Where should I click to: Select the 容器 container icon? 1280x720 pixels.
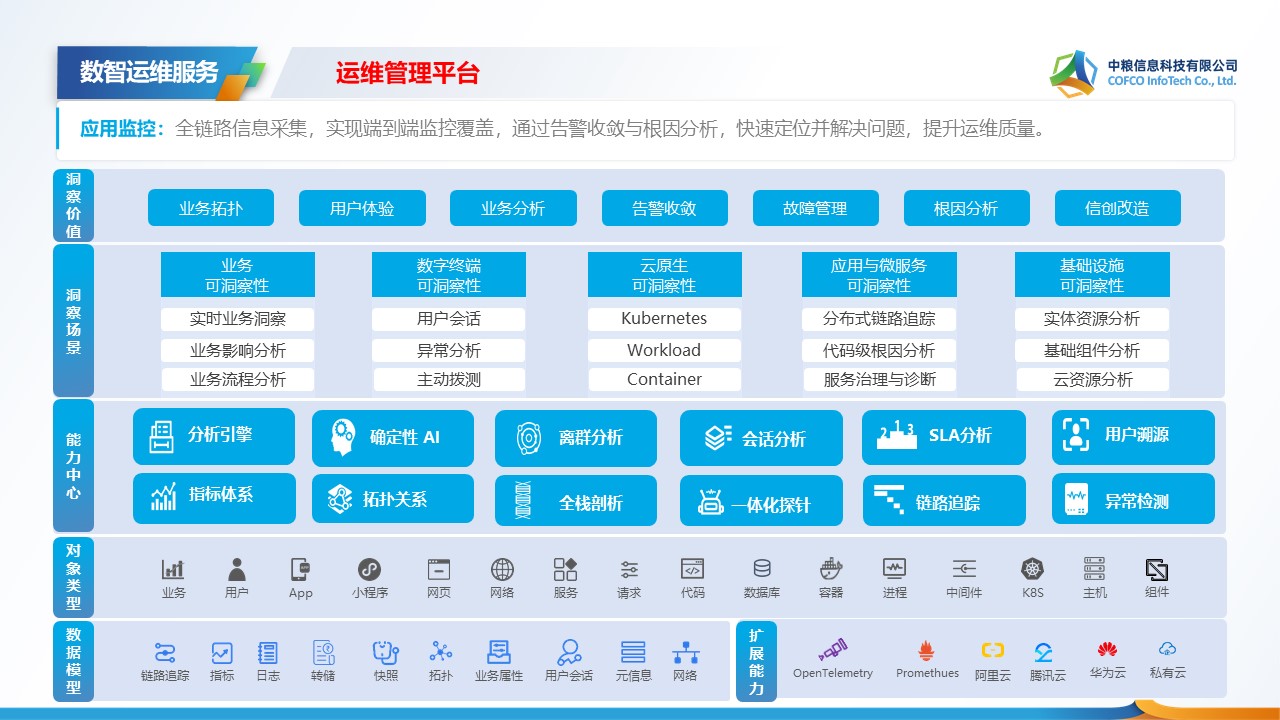830,570
